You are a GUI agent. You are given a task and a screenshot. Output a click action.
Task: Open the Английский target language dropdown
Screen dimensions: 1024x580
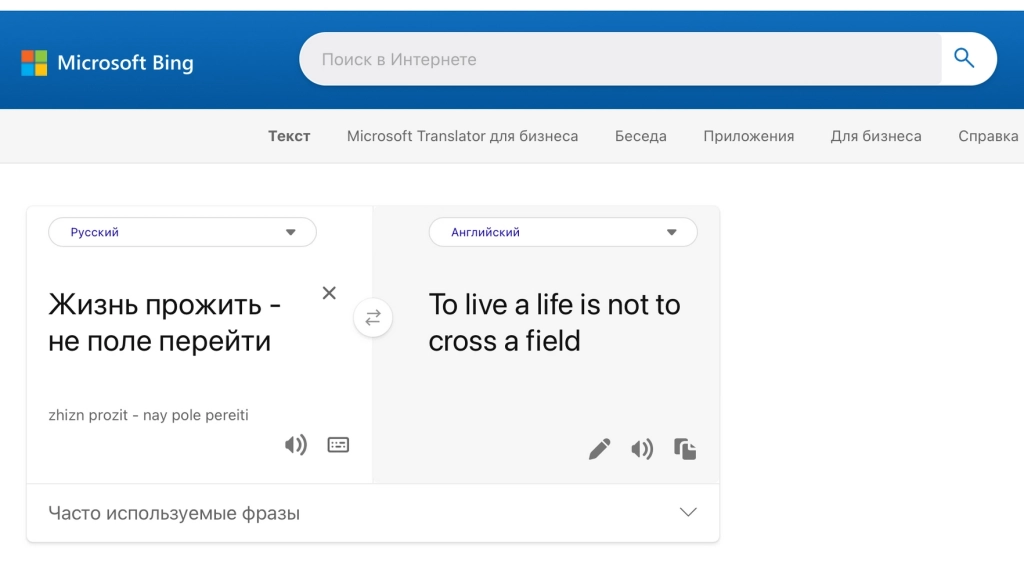[x=563, y=232]
